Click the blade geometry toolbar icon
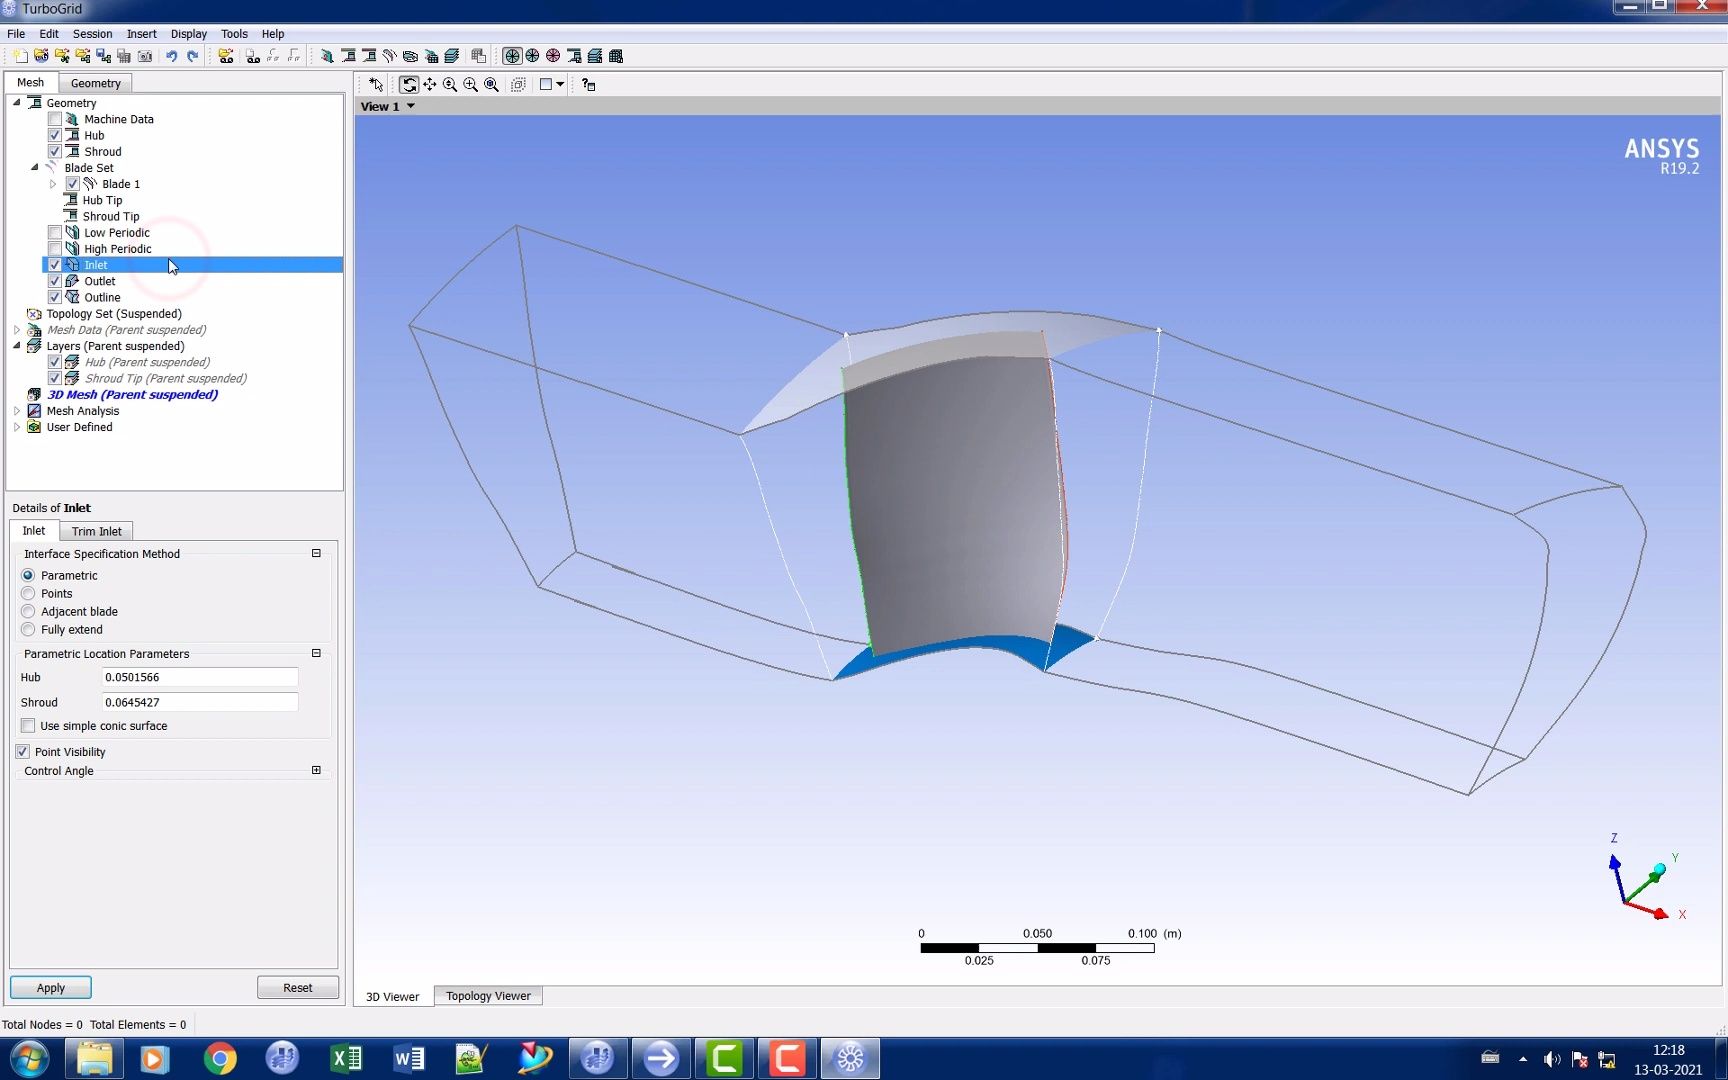Screen dimensions: 1728x1080 pos(389,56)
